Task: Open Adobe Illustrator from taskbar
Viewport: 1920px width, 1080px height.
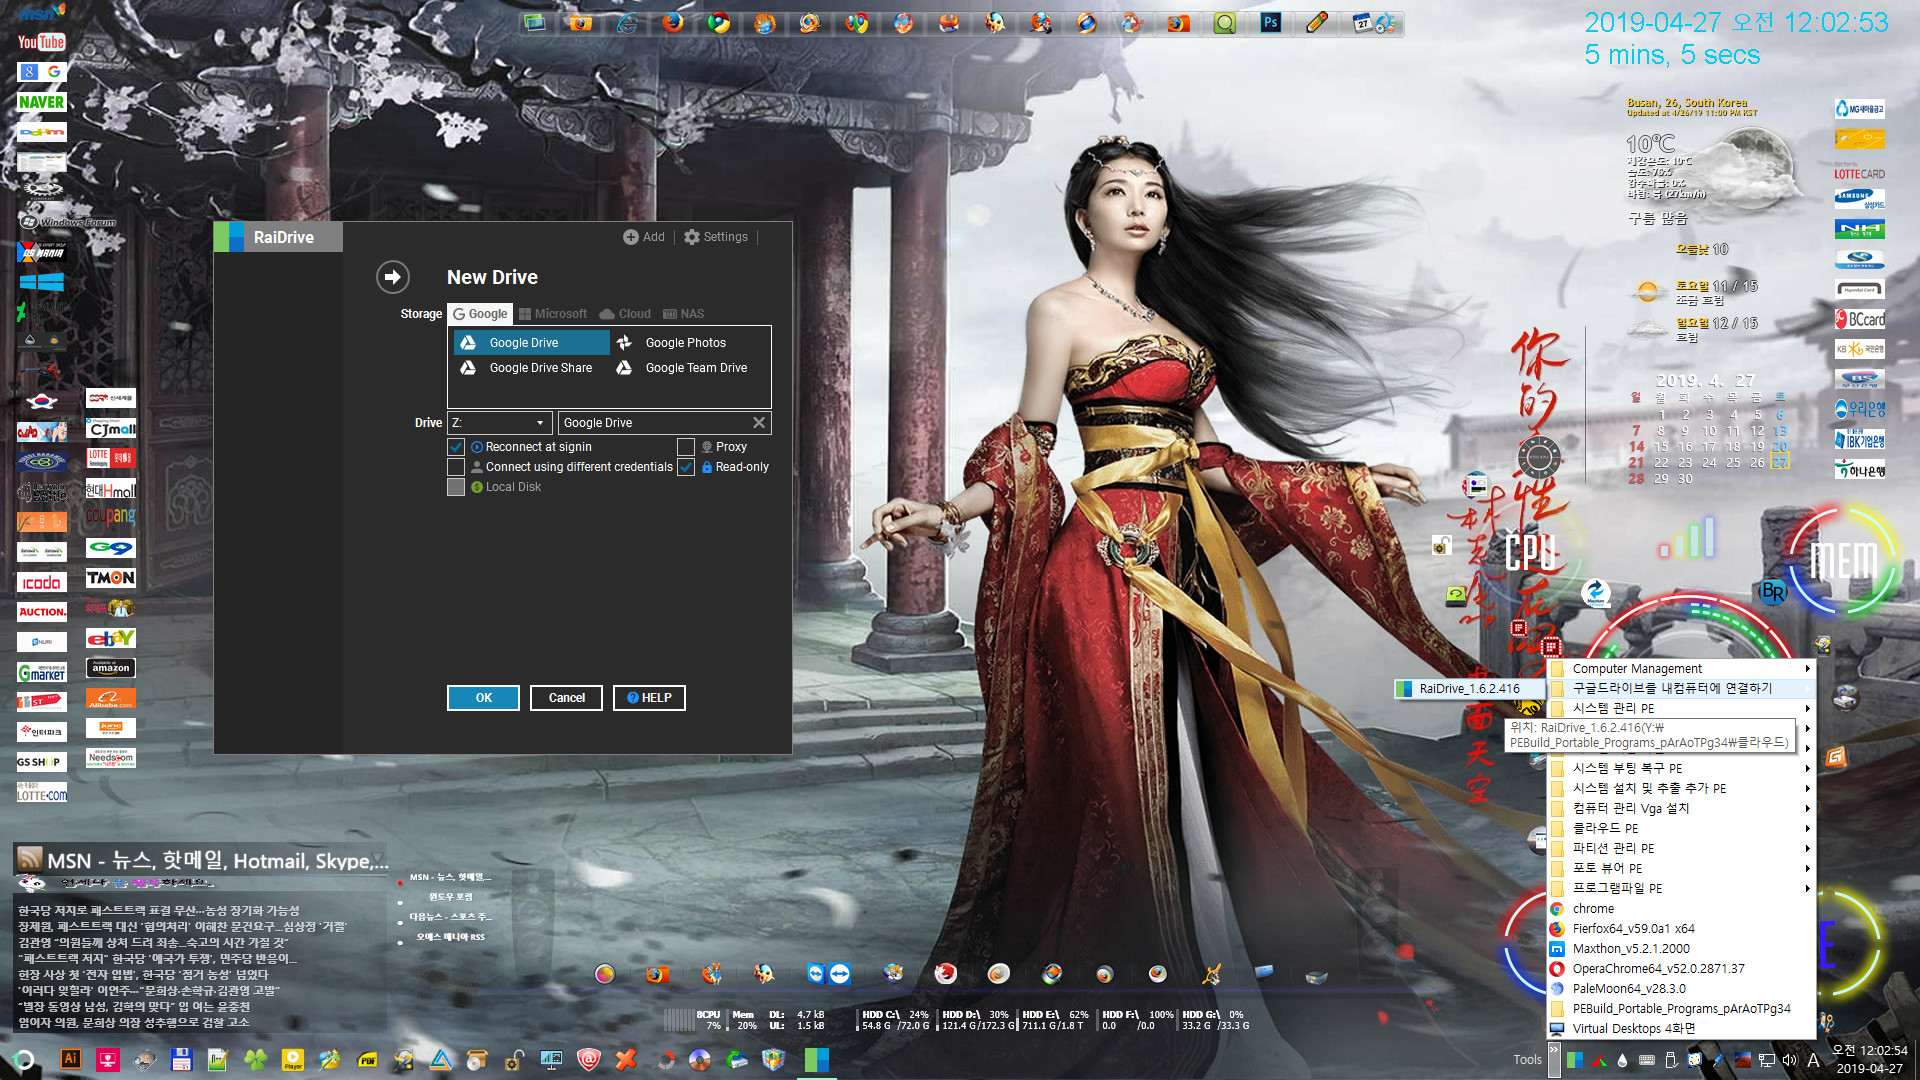Action: tap(71, 1060)
